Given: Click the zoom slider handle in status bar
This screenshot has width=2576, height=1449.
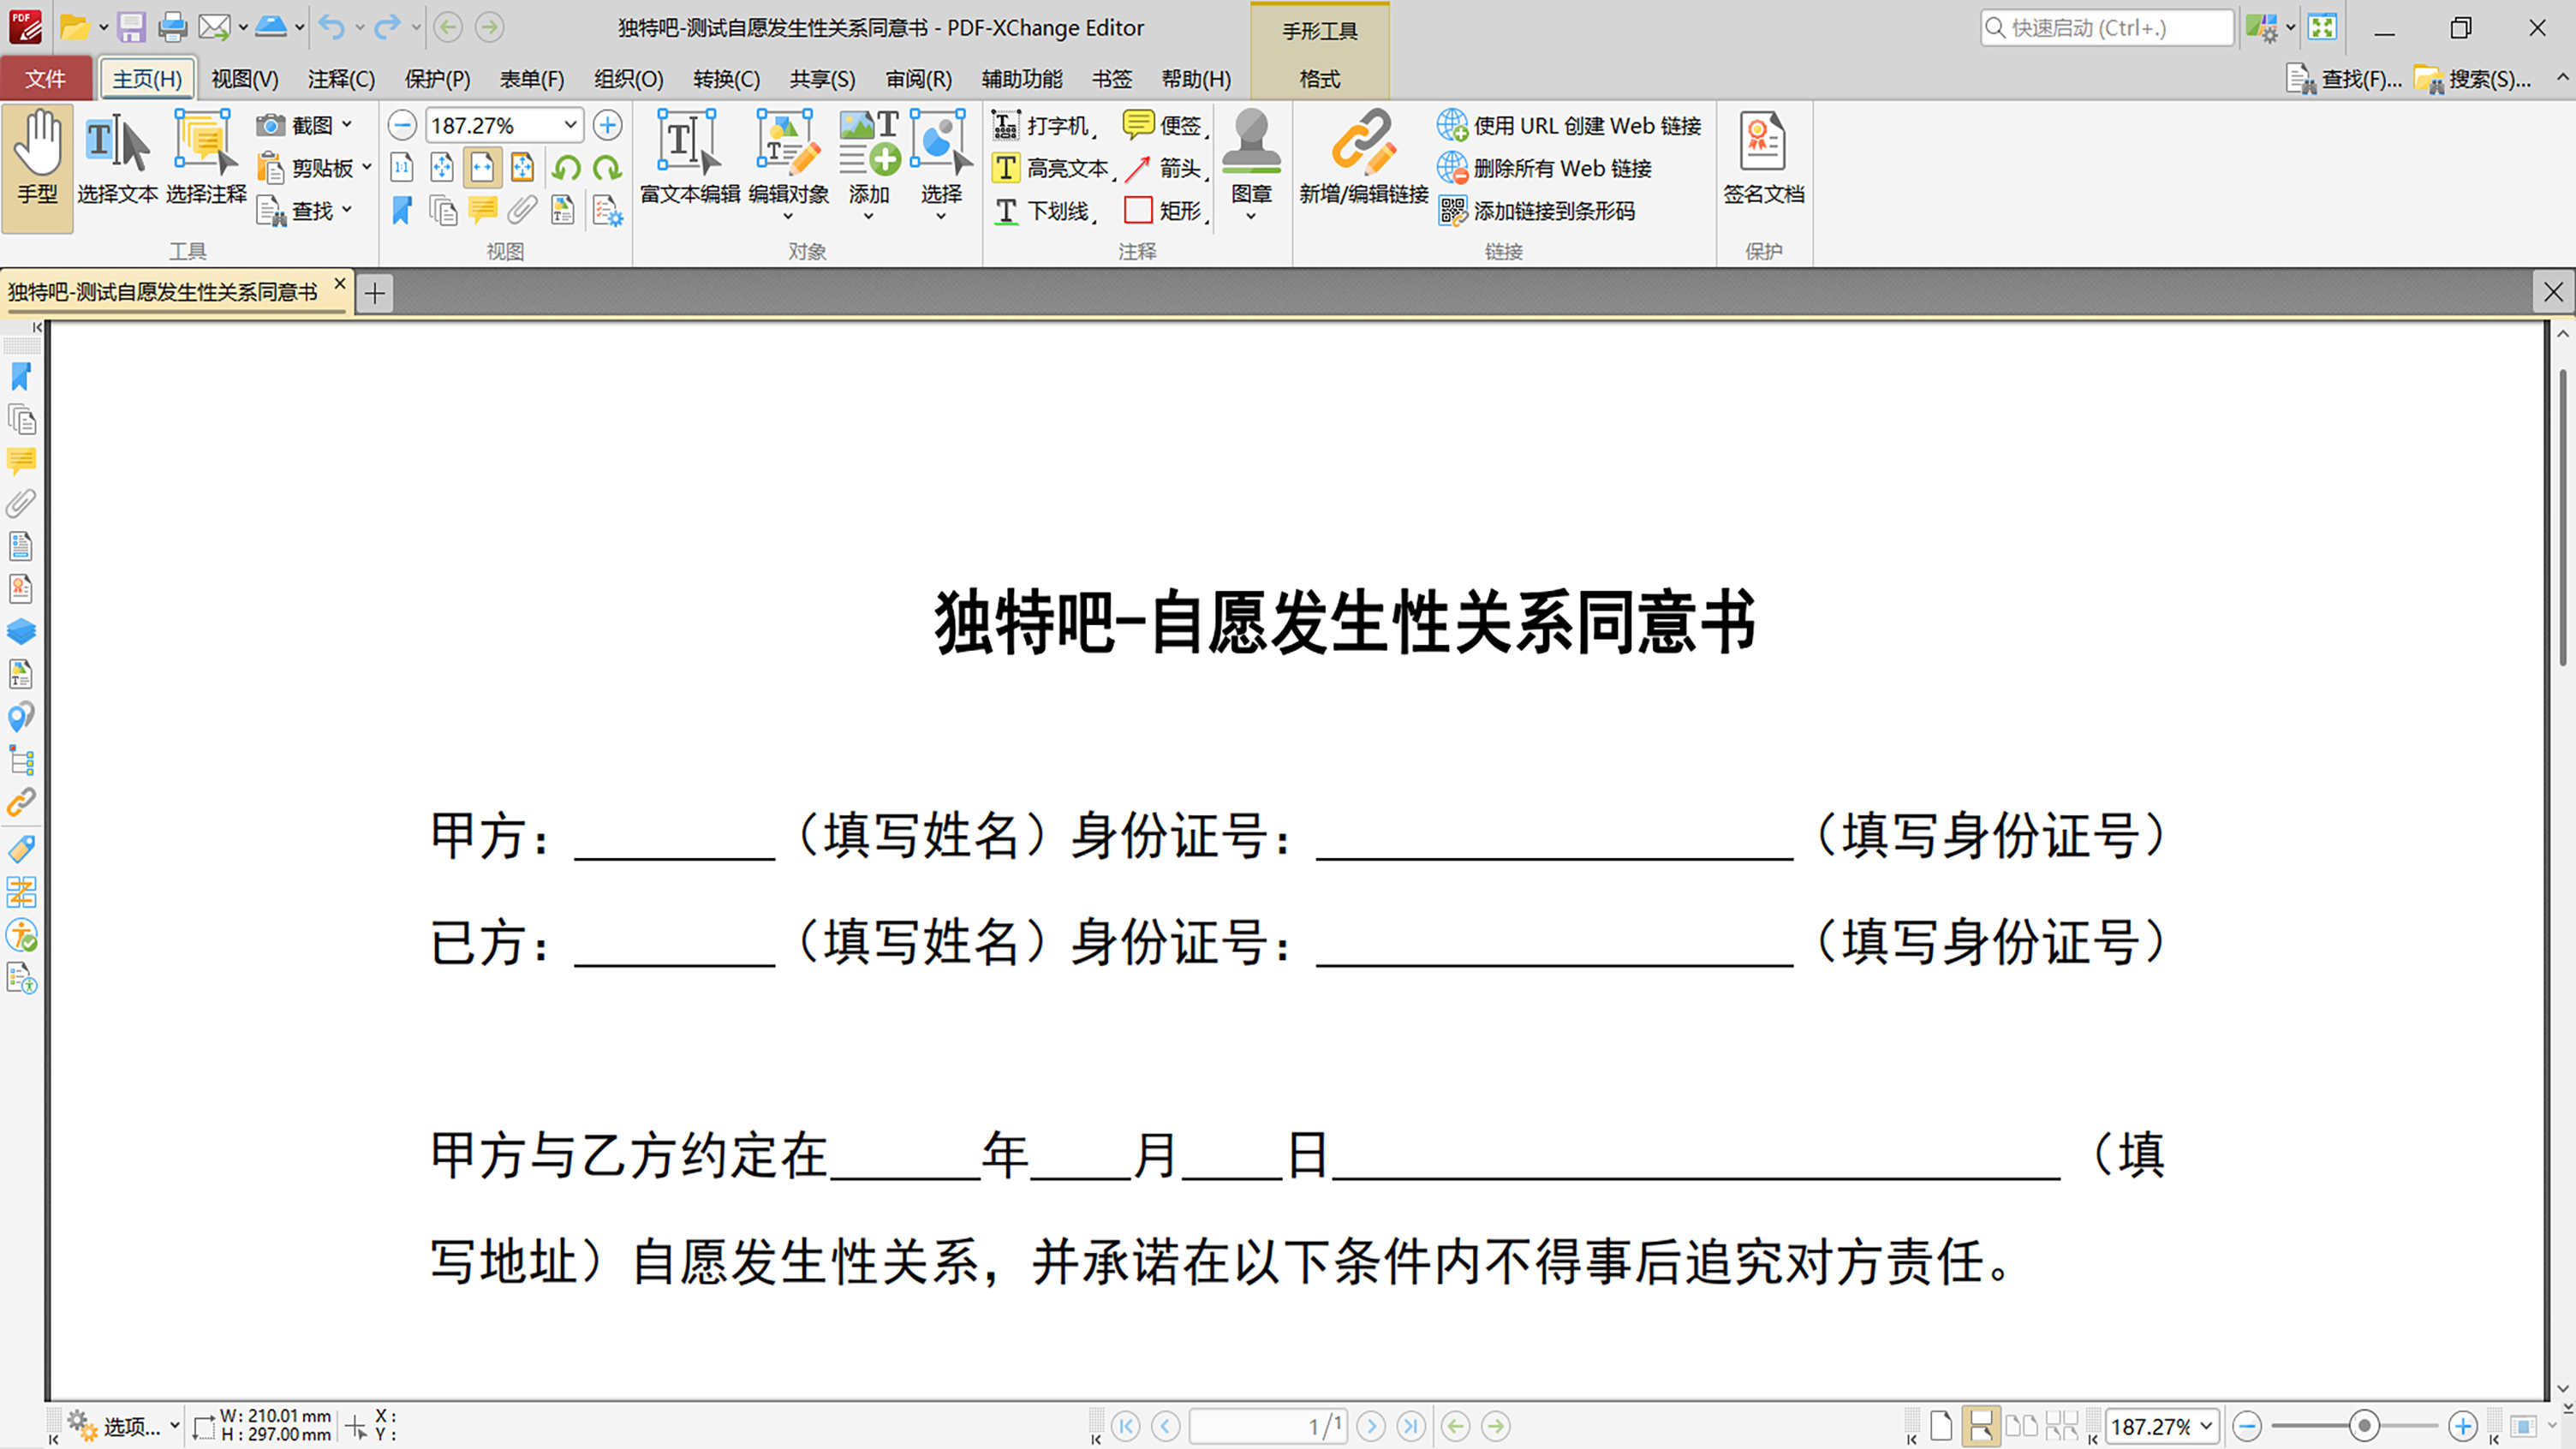Looking at the screenshot, I should (x=2364, y=1426).
